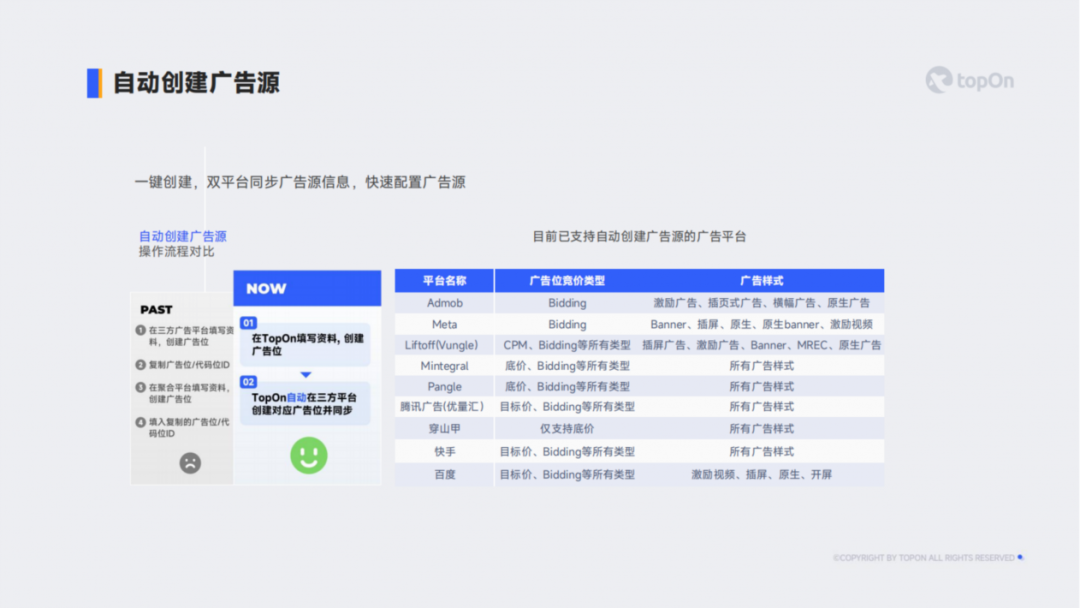The width and height of the screenshot is (1080, 608).
Task: Click the Admob cell
Action: pyautogui.click(x=444, y=302)
